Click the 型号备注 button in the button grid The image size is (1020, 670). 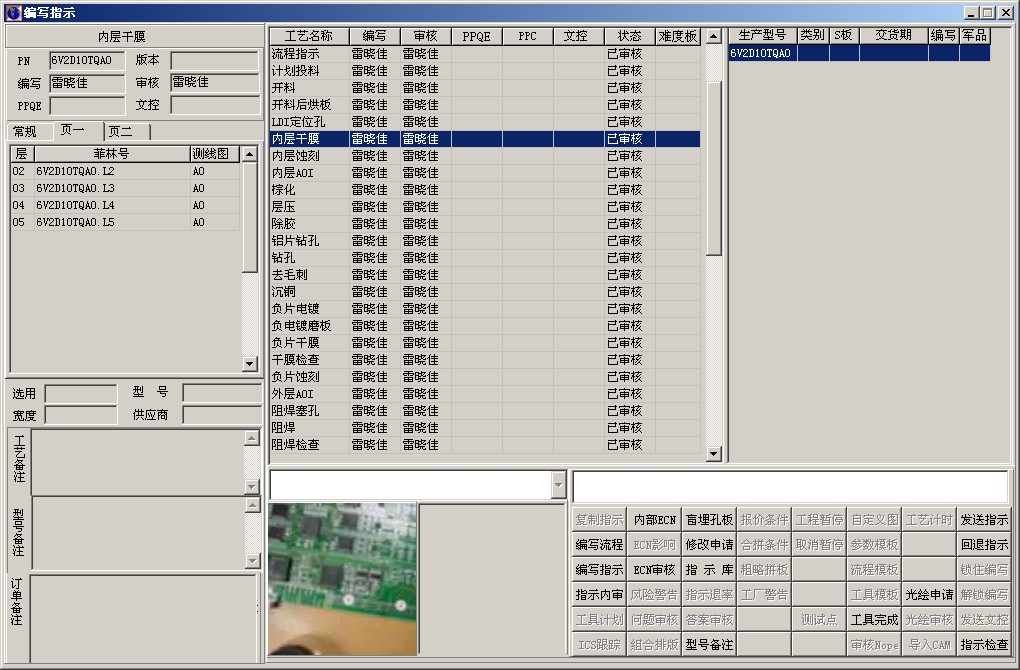point(709,645)
